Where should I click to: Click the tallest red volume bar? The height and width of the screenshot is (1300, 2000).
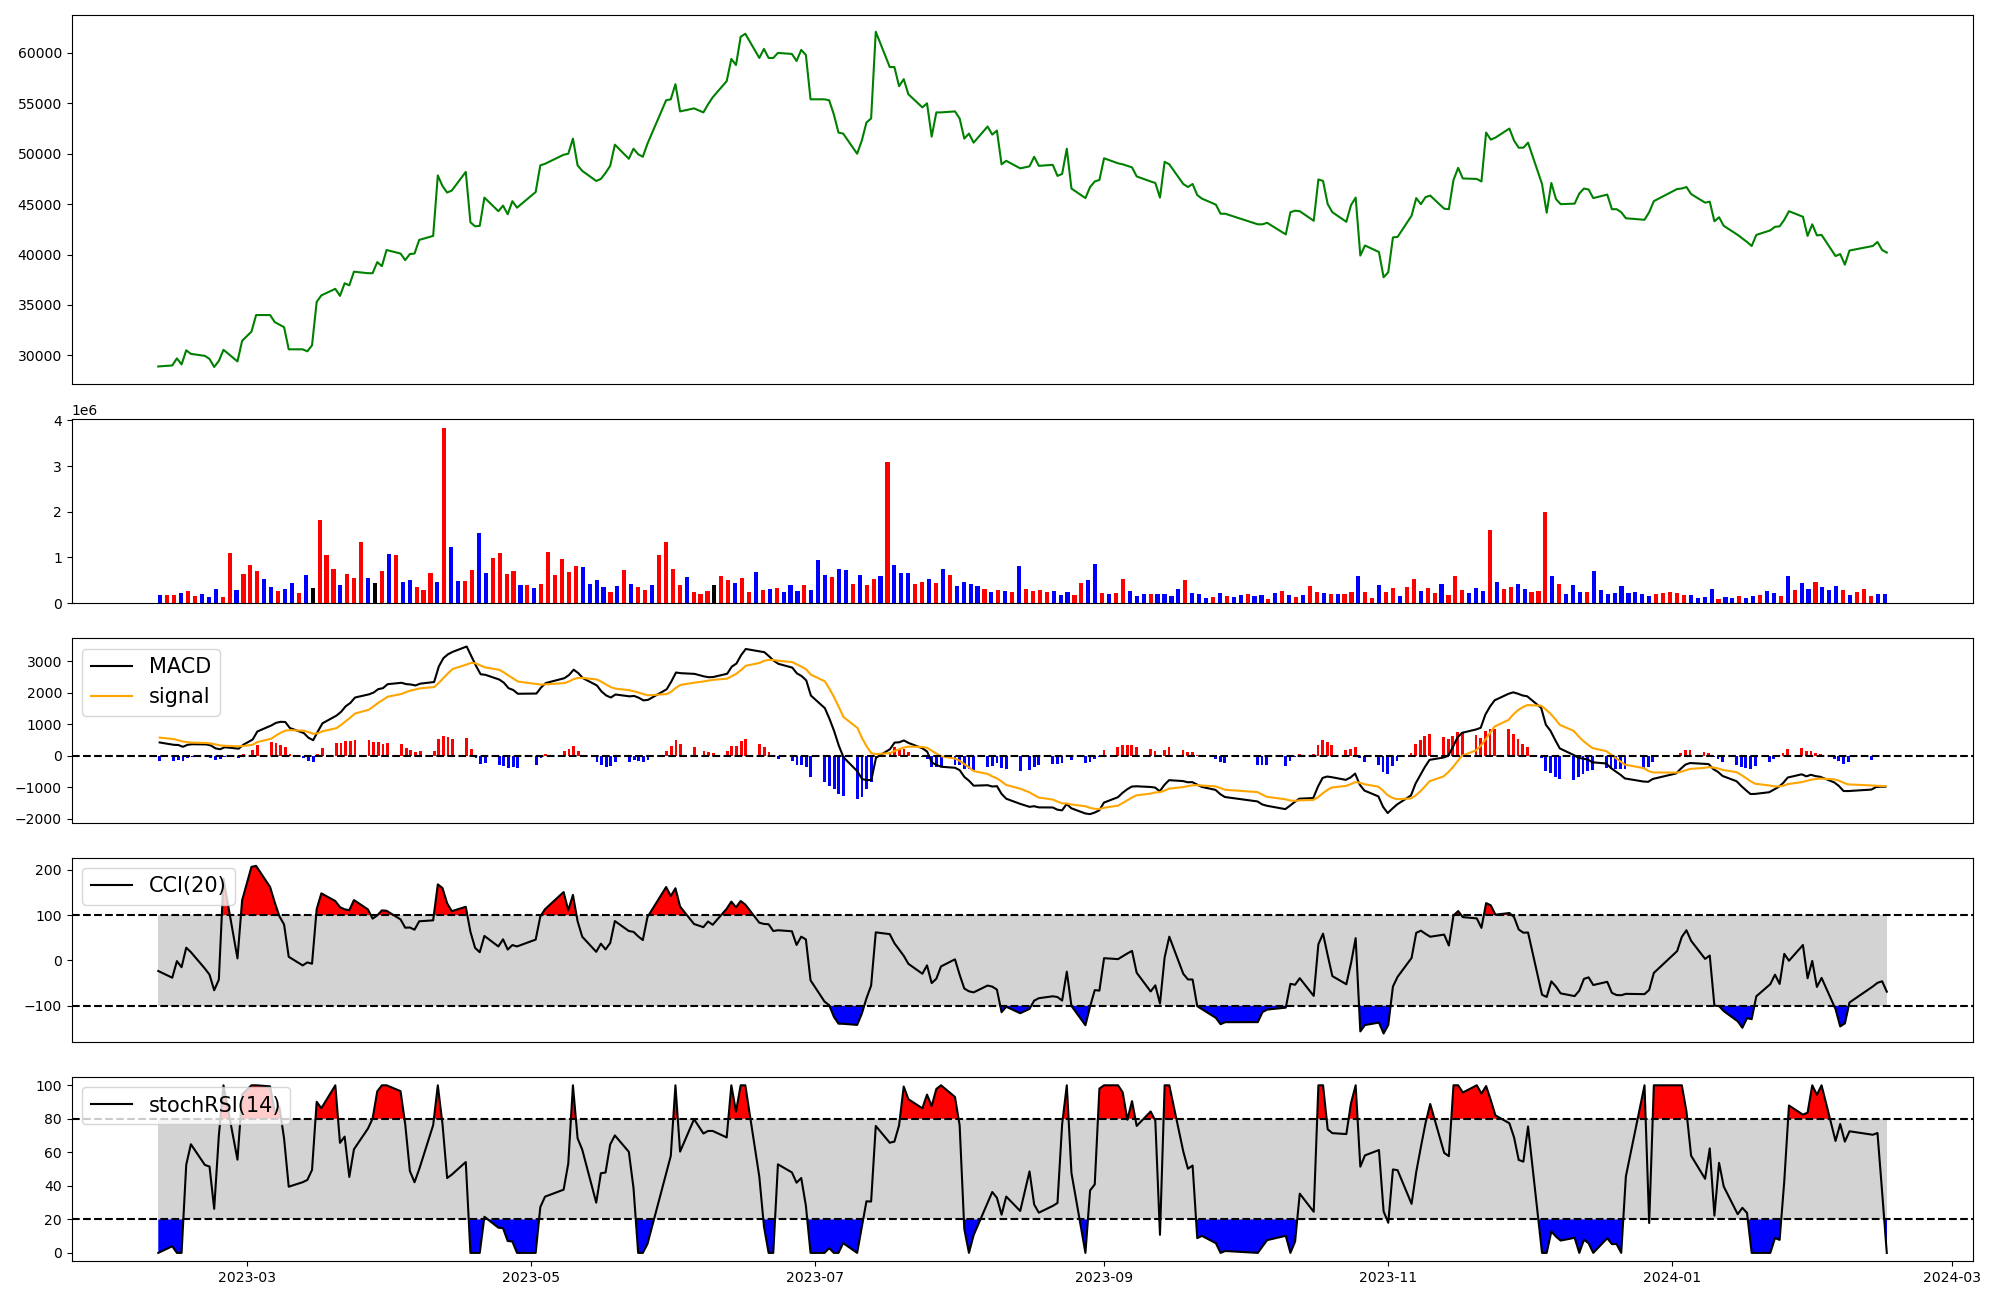(444, 515)
